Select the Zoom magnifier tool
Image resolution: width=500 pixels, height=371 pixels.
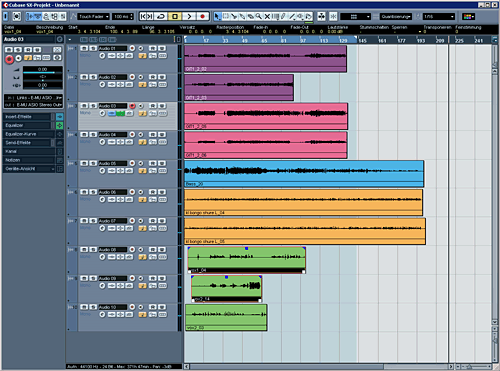[x=259, y=16]
